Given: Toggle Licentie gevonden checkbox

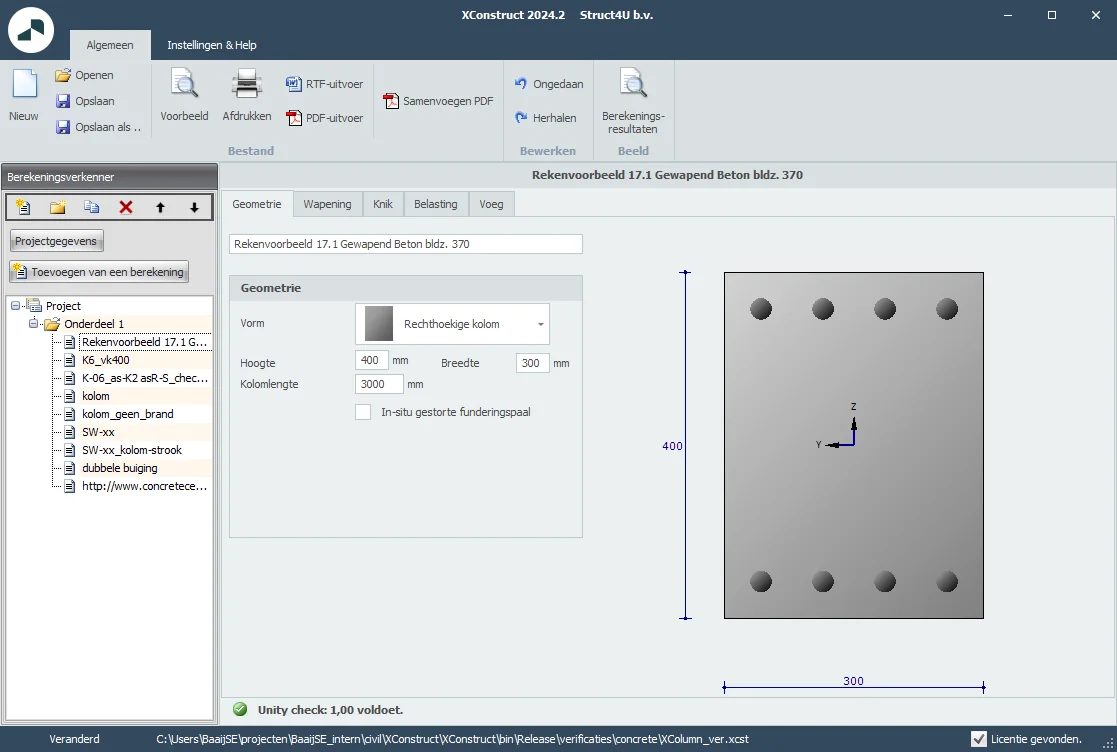Looking at the screenshot, I should (x=980, y=738).
